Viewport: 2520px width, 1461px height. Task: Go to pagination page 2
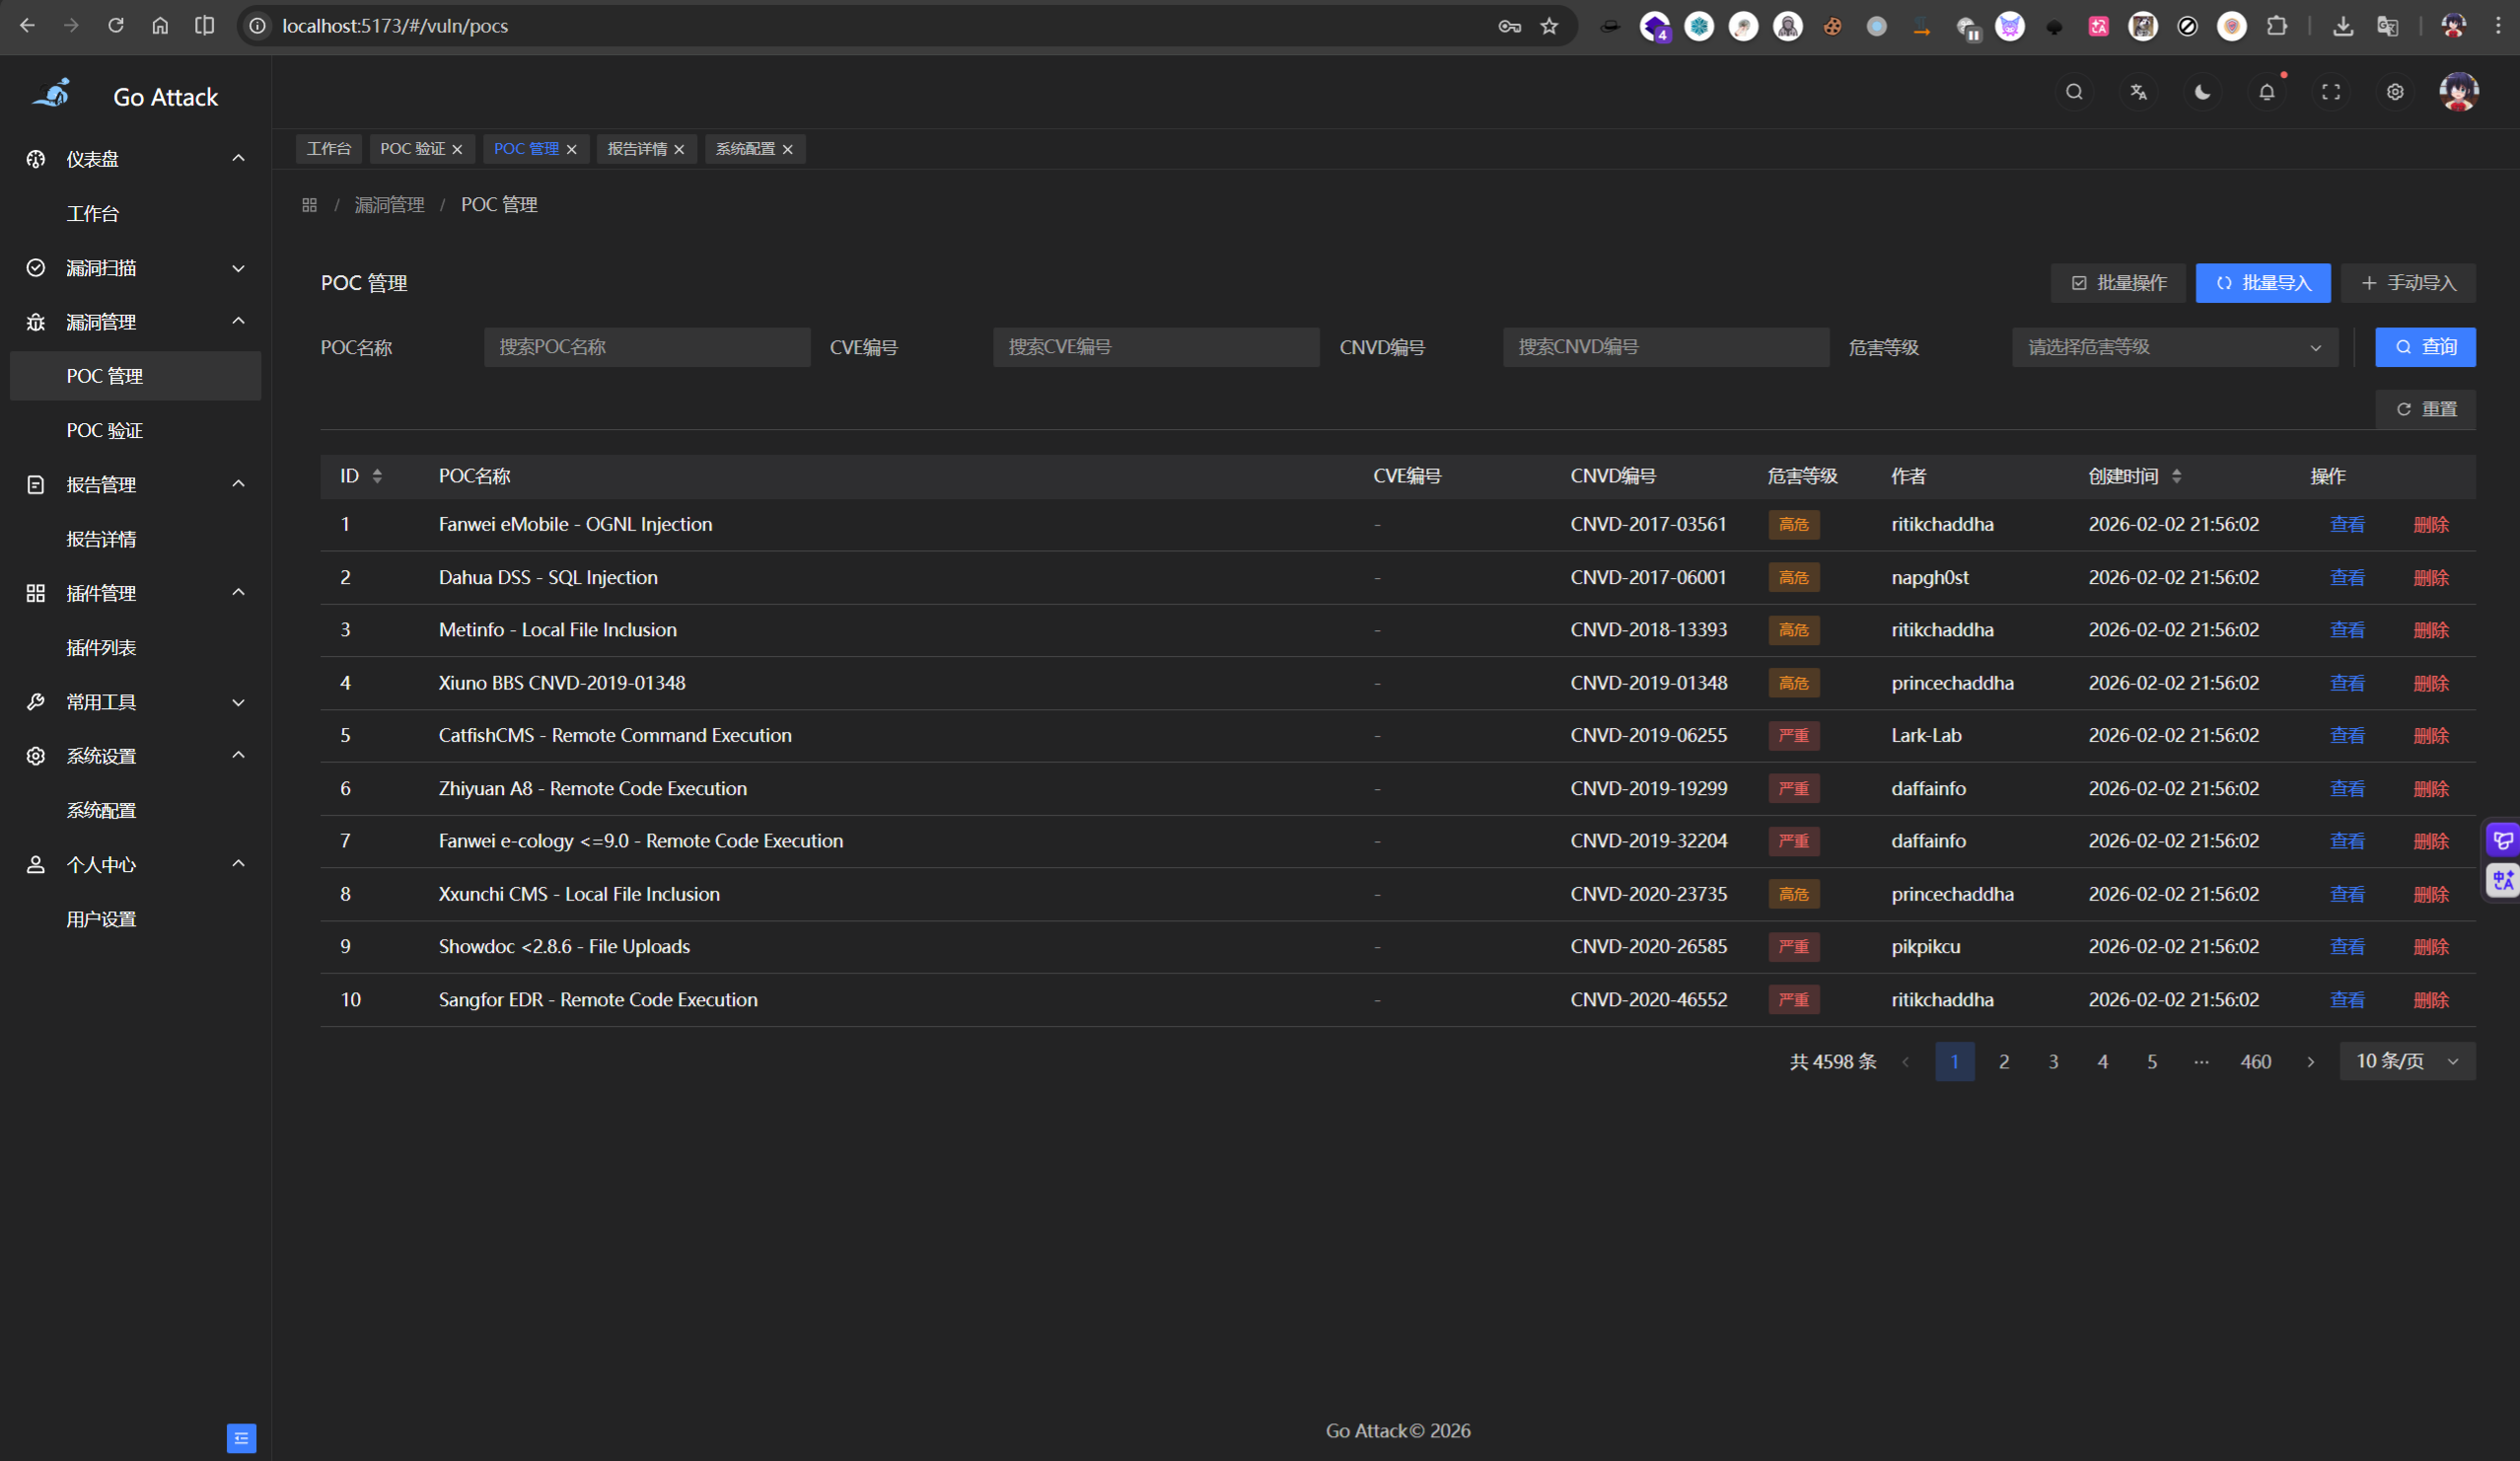point(2004,1061)
